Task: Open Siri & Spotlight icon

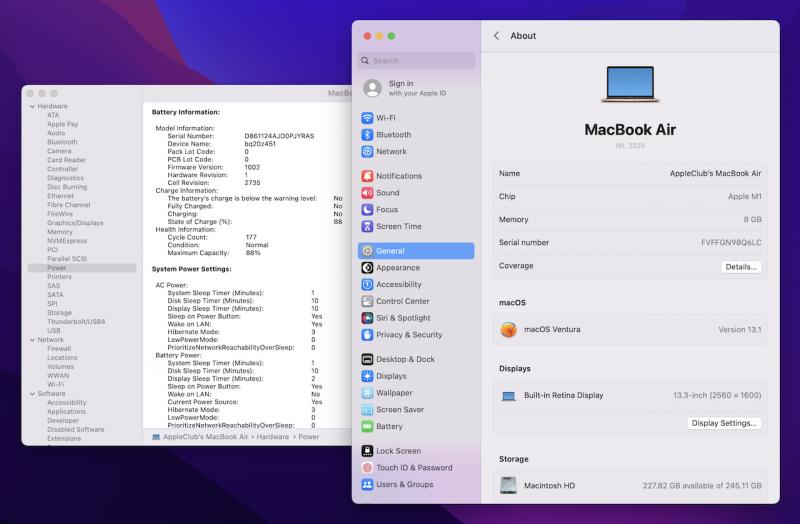Action: (x=367, y=318)
